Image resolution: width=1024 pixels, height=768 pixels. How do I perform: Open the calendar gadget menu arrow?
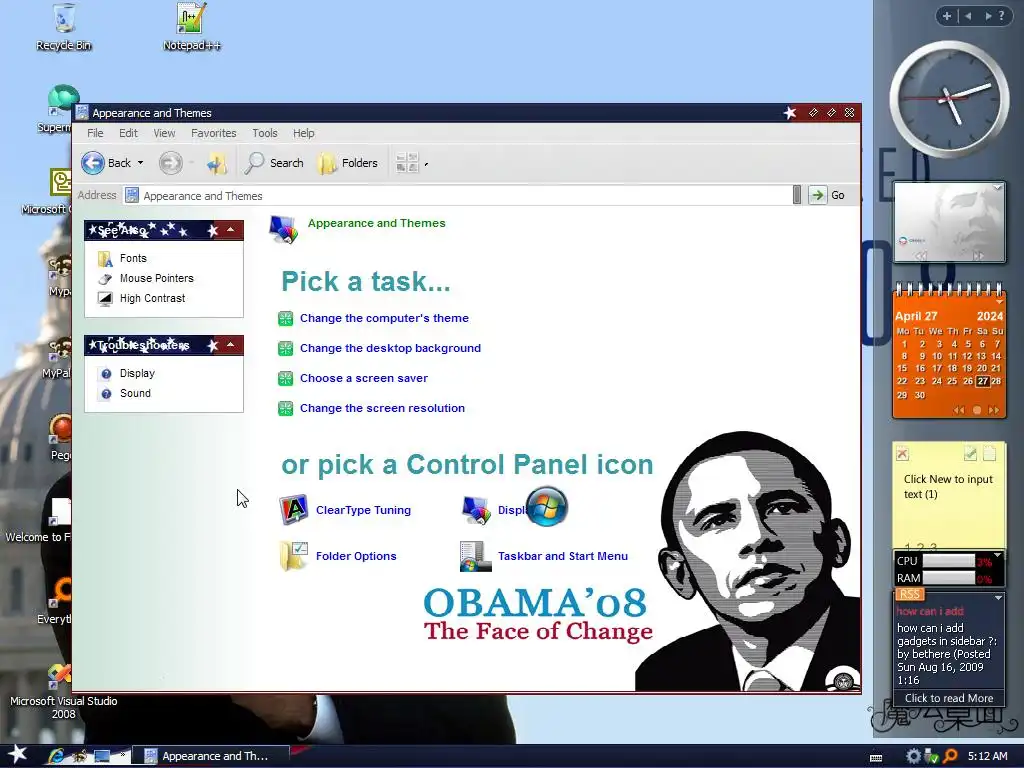click(999, 302)
